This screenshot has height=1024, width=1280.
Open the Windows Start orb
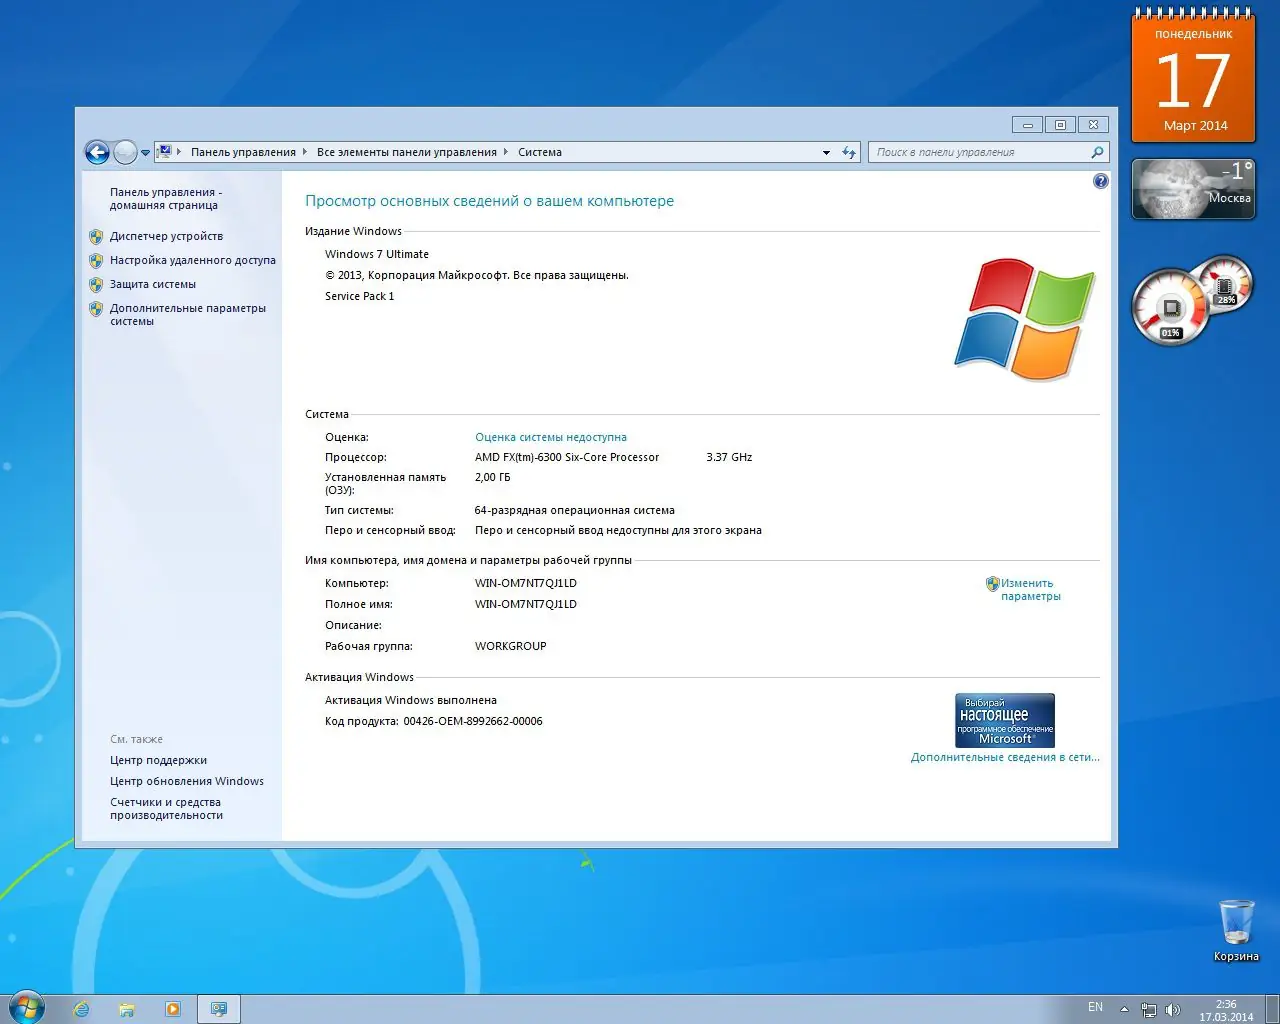coord(26,1007)
